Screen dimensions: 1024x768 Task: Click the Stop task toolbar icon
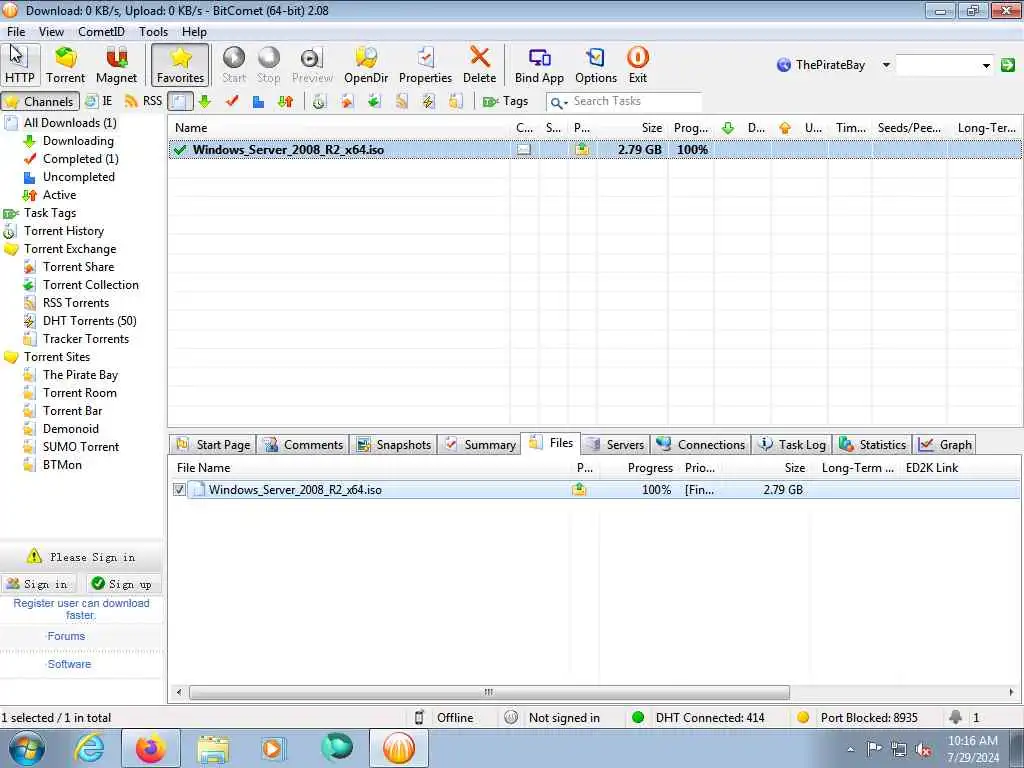268,65
